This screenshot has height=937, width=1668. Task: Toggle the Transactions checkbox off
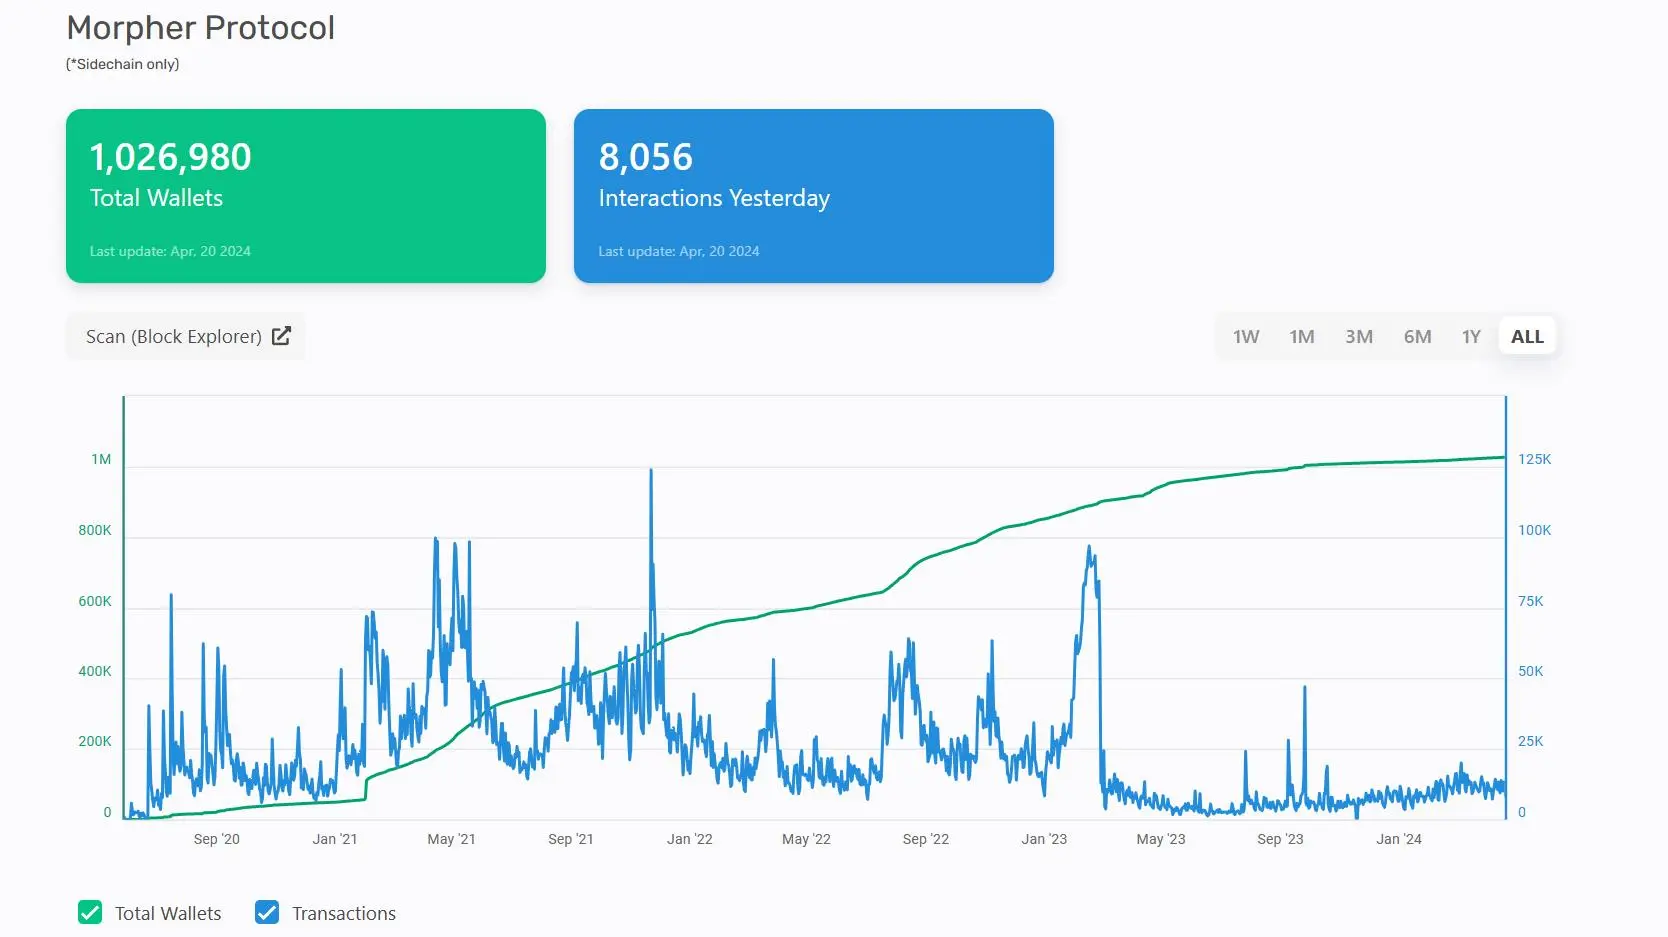(x=267, y=912)
